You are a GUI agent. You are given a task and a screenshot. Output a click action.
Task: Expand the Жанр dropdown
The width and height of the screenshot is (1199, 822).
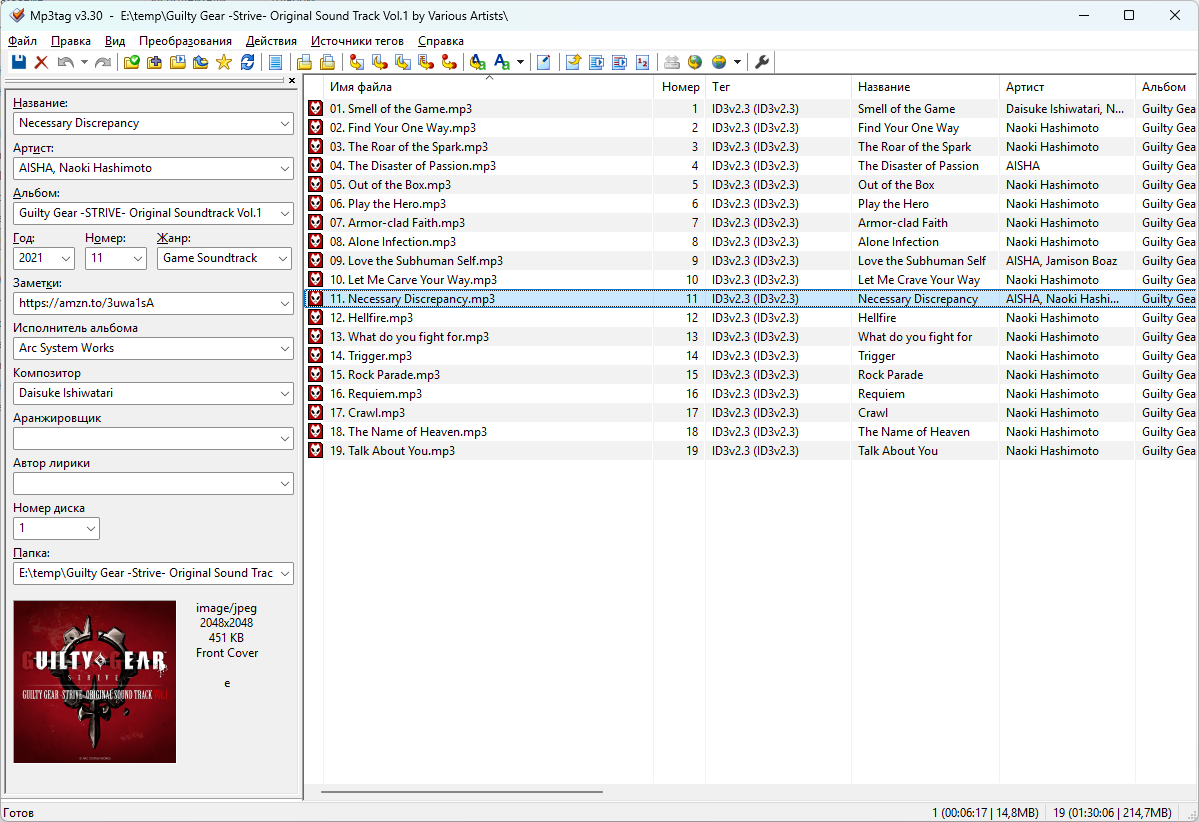pyautogui.click(x=283, y=258)
